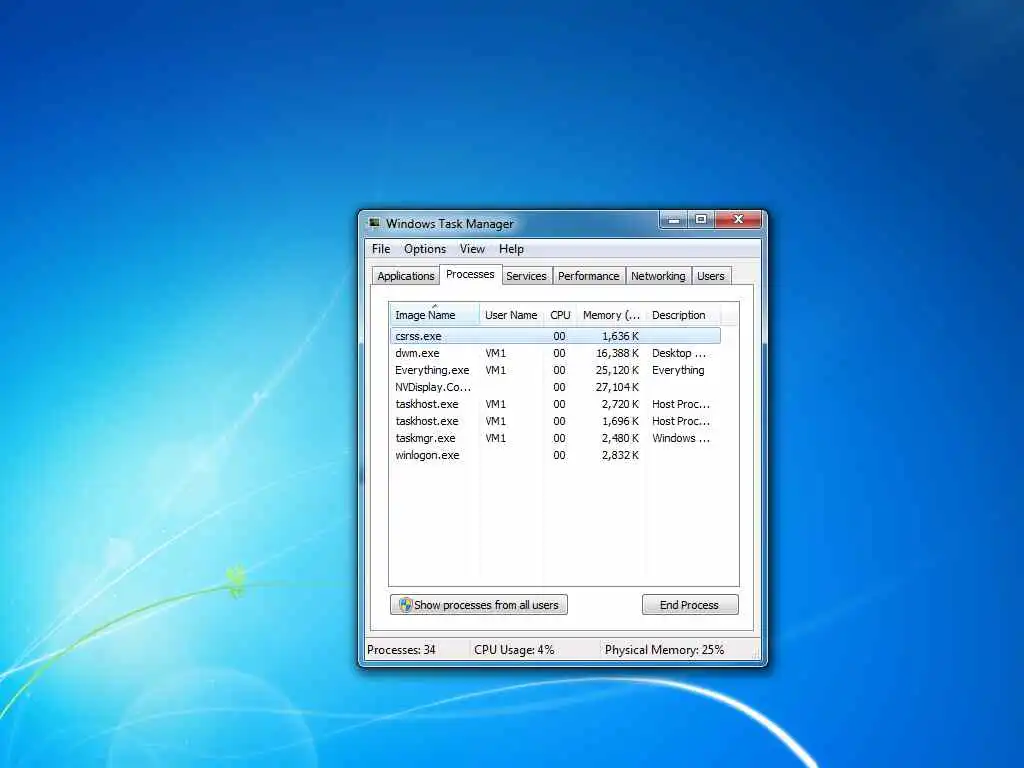1024x768 pixels.
Task: Click the Processes: 34 status entry
Action: (401, 650)
